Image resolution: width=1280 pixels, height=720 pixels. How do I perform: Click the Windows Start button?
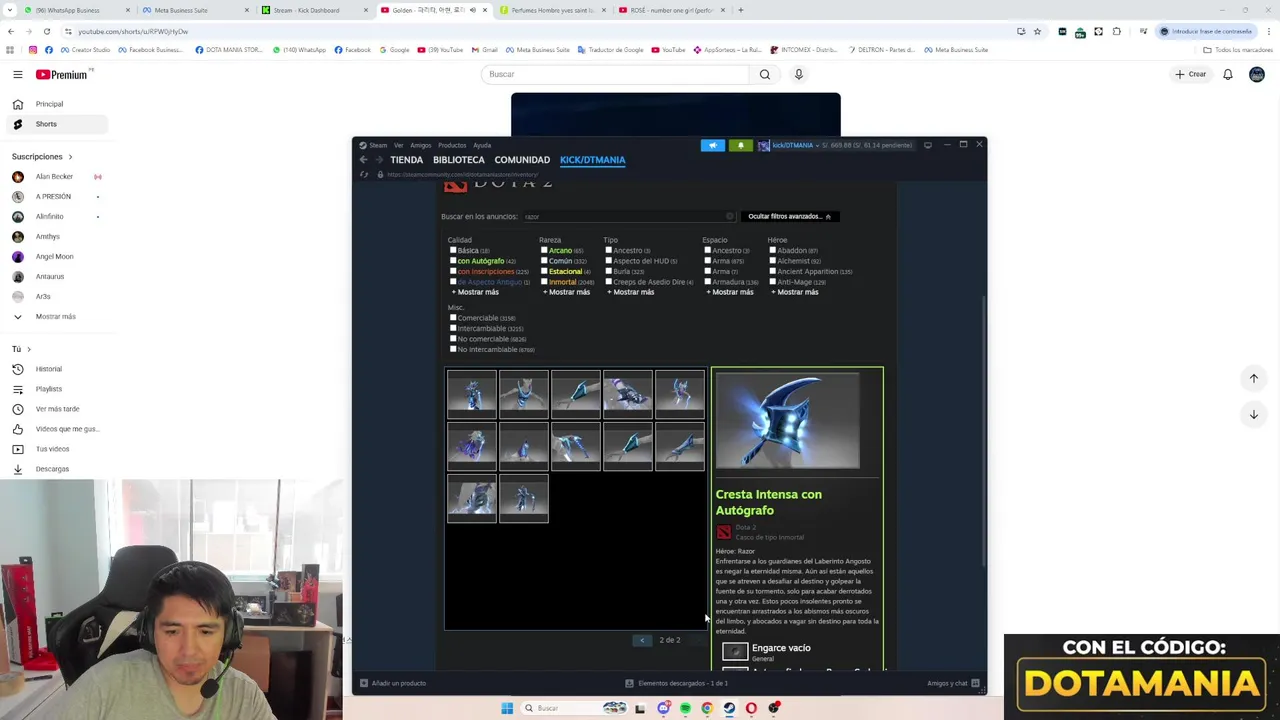(507, 708)
